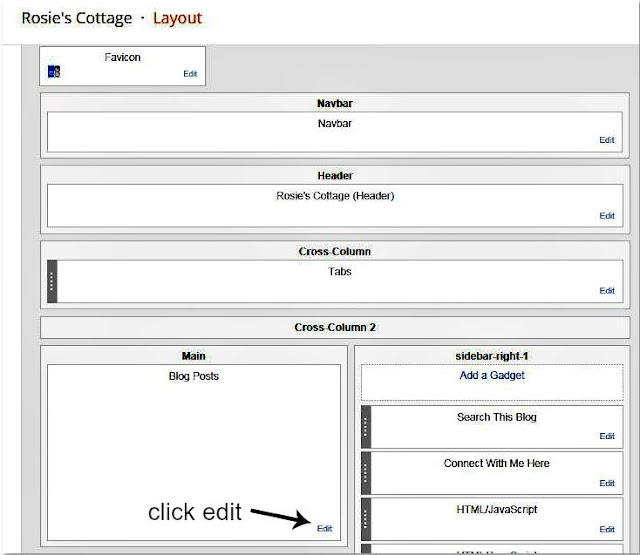Click the Tabs gadget label
This screenshot has height=555, width=640.
click(x=340, y=271)
